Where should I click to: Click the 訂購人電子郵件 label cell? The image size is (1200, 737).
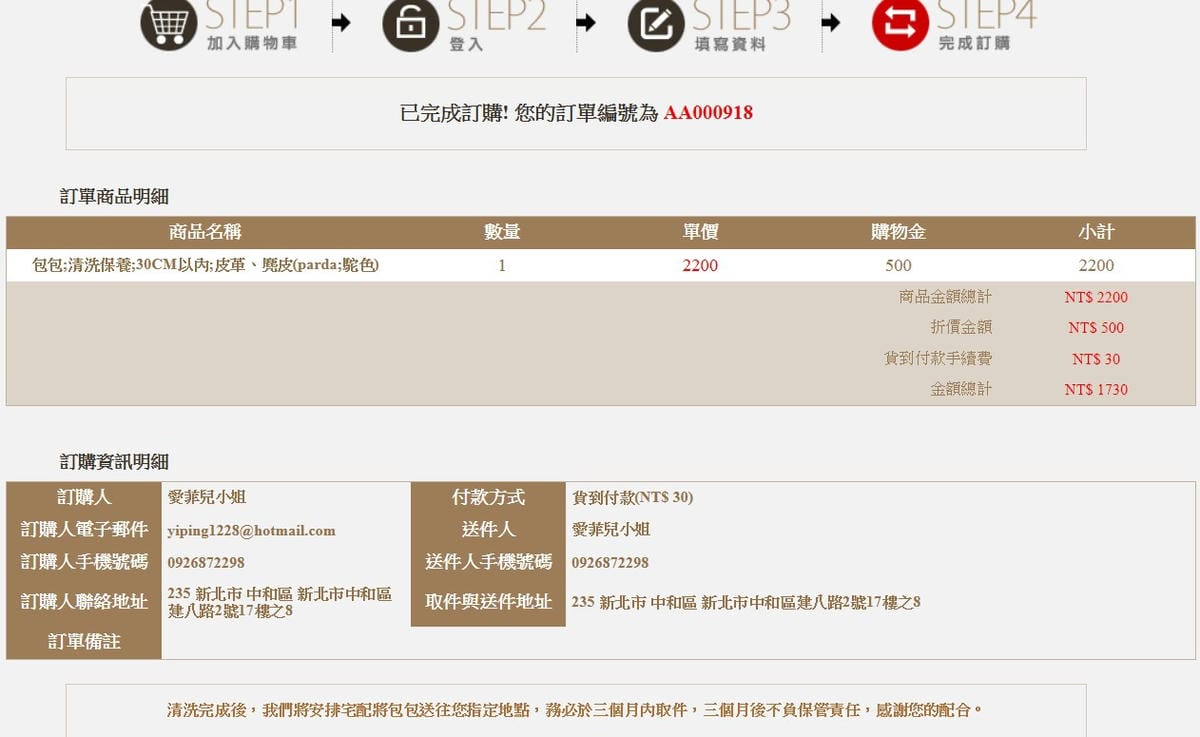84,529
